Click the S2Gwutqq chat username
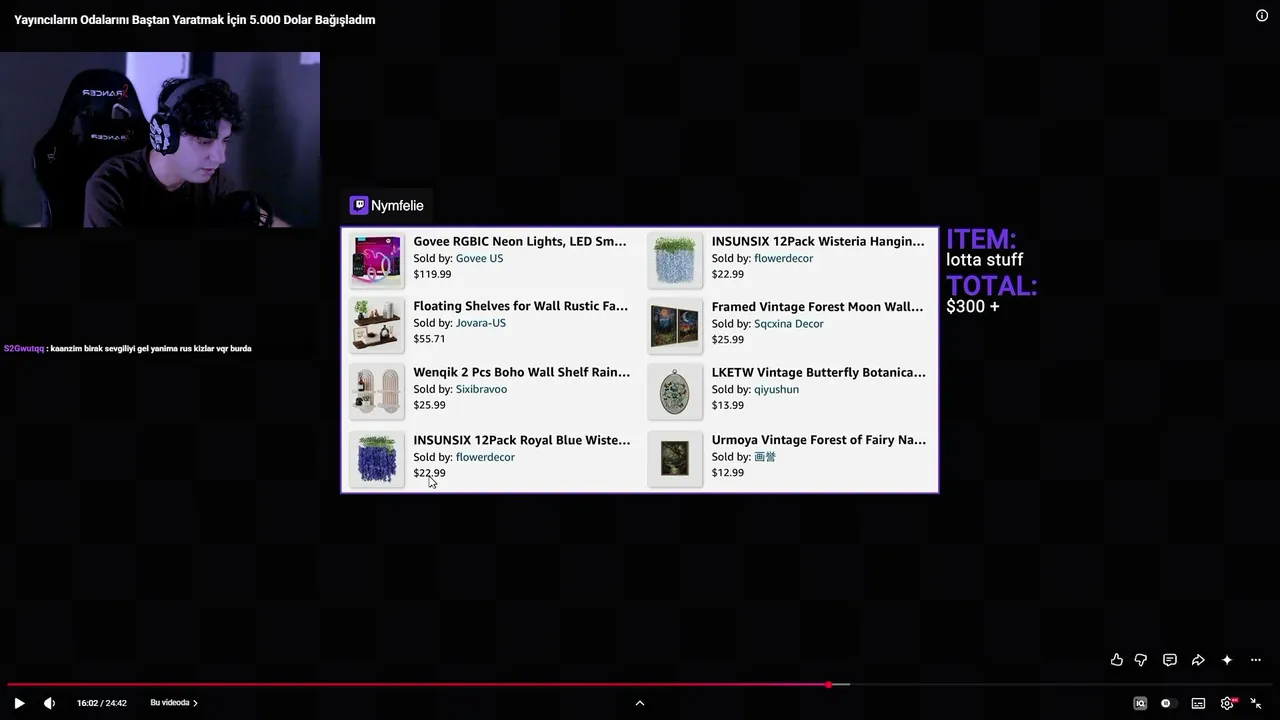This screenshot has height=720, width=1280. [x=24, y=349]
